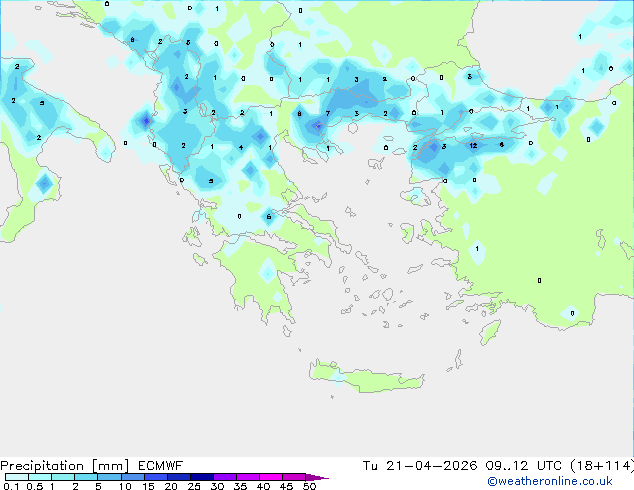Click the 'Precipitation [mm]' title text

click(x=64, y=466)
